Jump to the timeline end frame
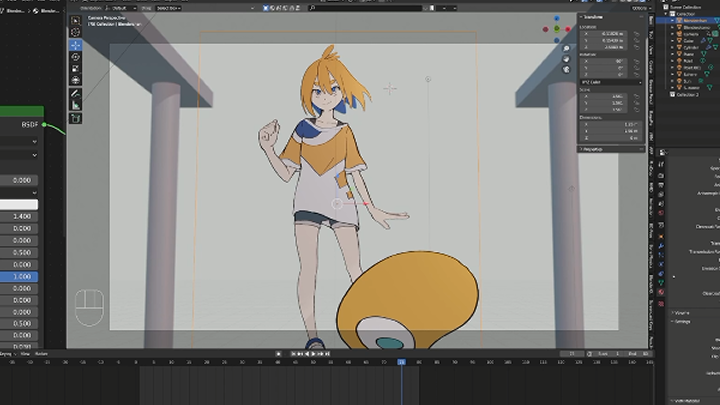Image resolution: width=720 pixels, height=405 pixels. tap(327, 354)
